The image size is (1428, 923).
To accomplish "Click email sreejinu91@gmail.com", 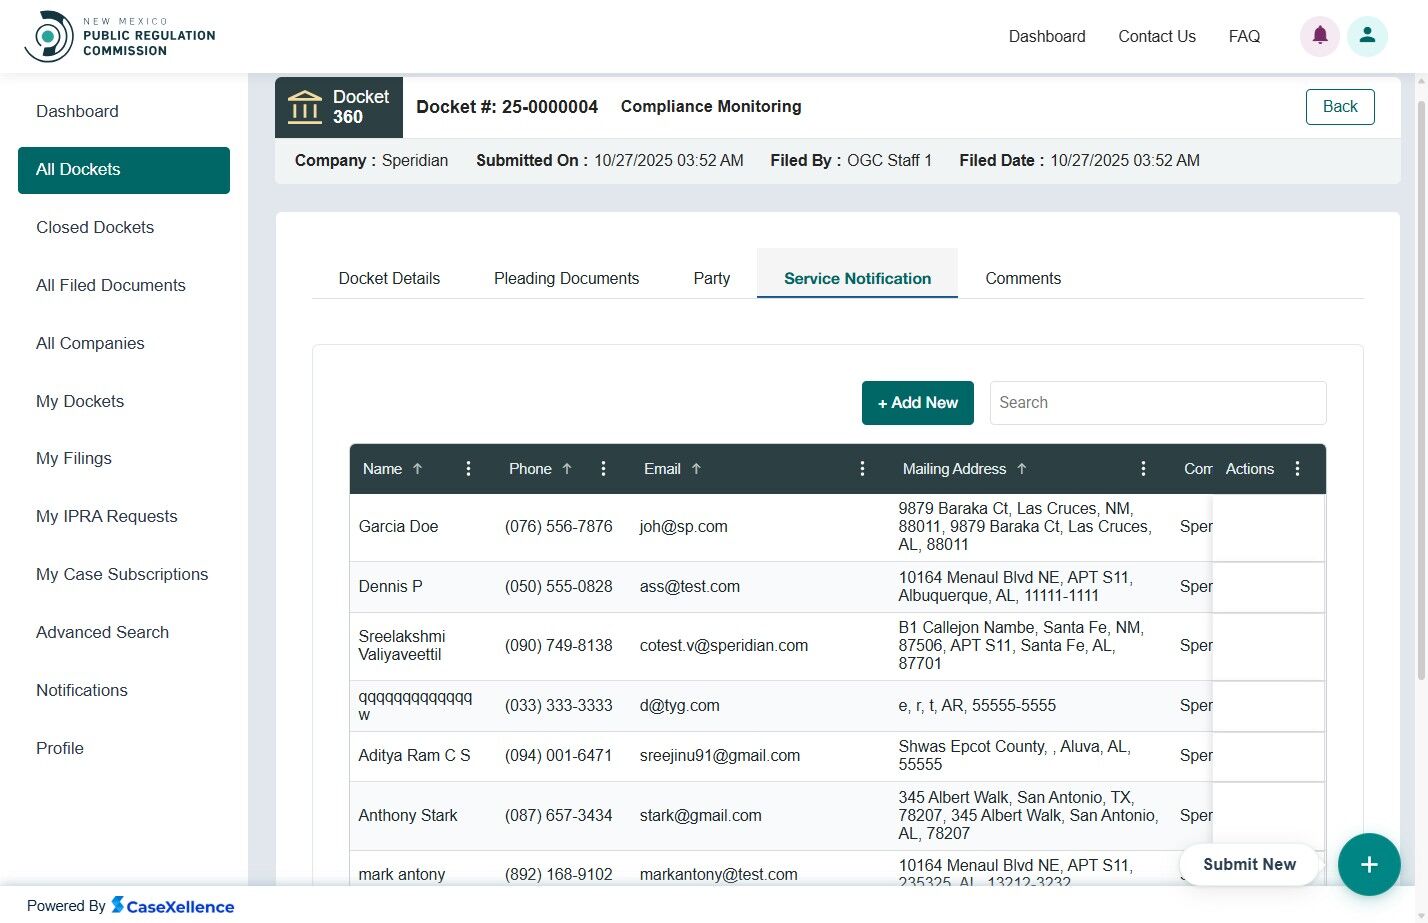I will (x=719, y=756).
